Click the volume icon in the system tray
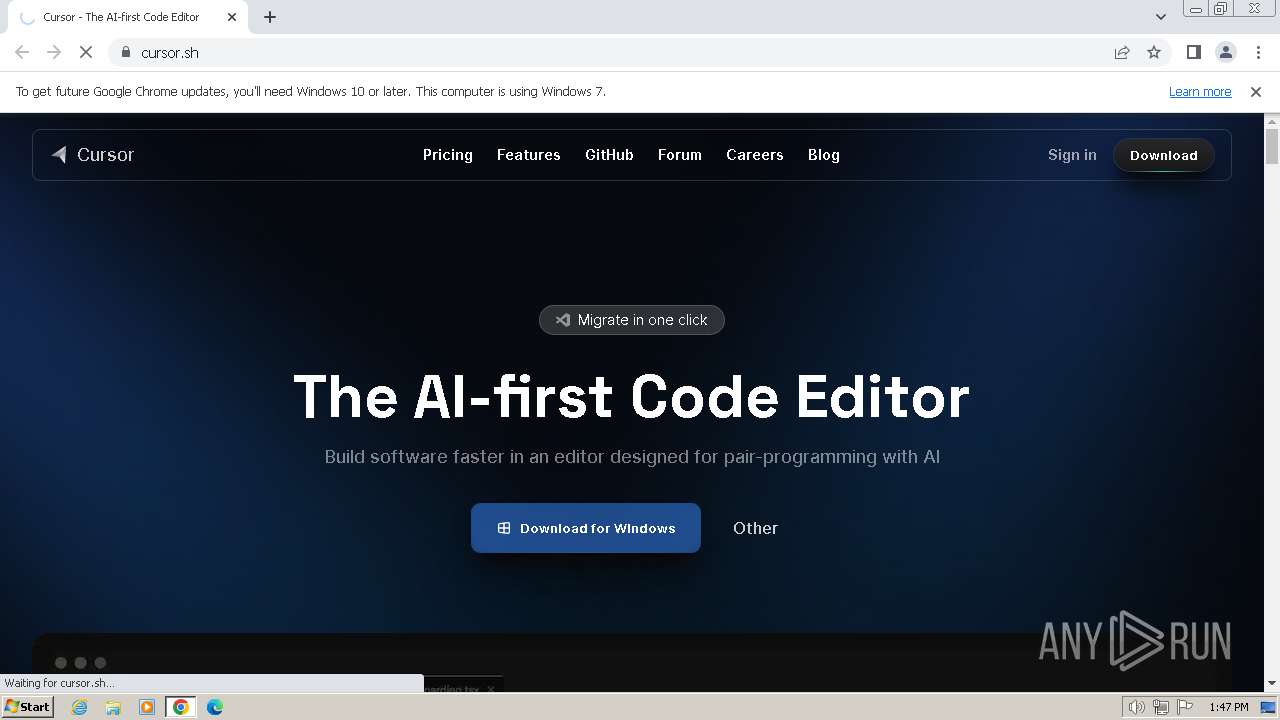Image resolution: width=1280 pixels, height=720 pixels. coord(1136,707)
